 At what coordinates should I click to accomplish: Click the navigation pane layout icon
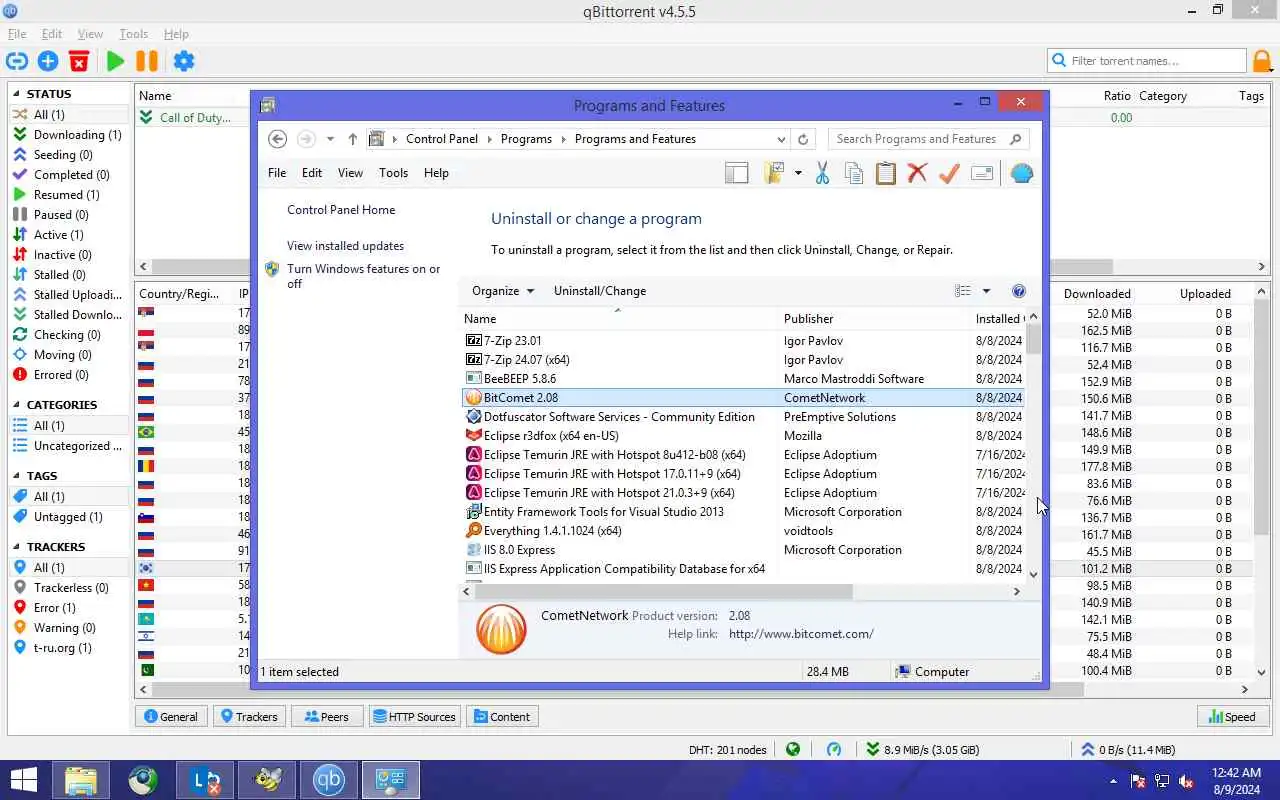click(x=737, y=173)
